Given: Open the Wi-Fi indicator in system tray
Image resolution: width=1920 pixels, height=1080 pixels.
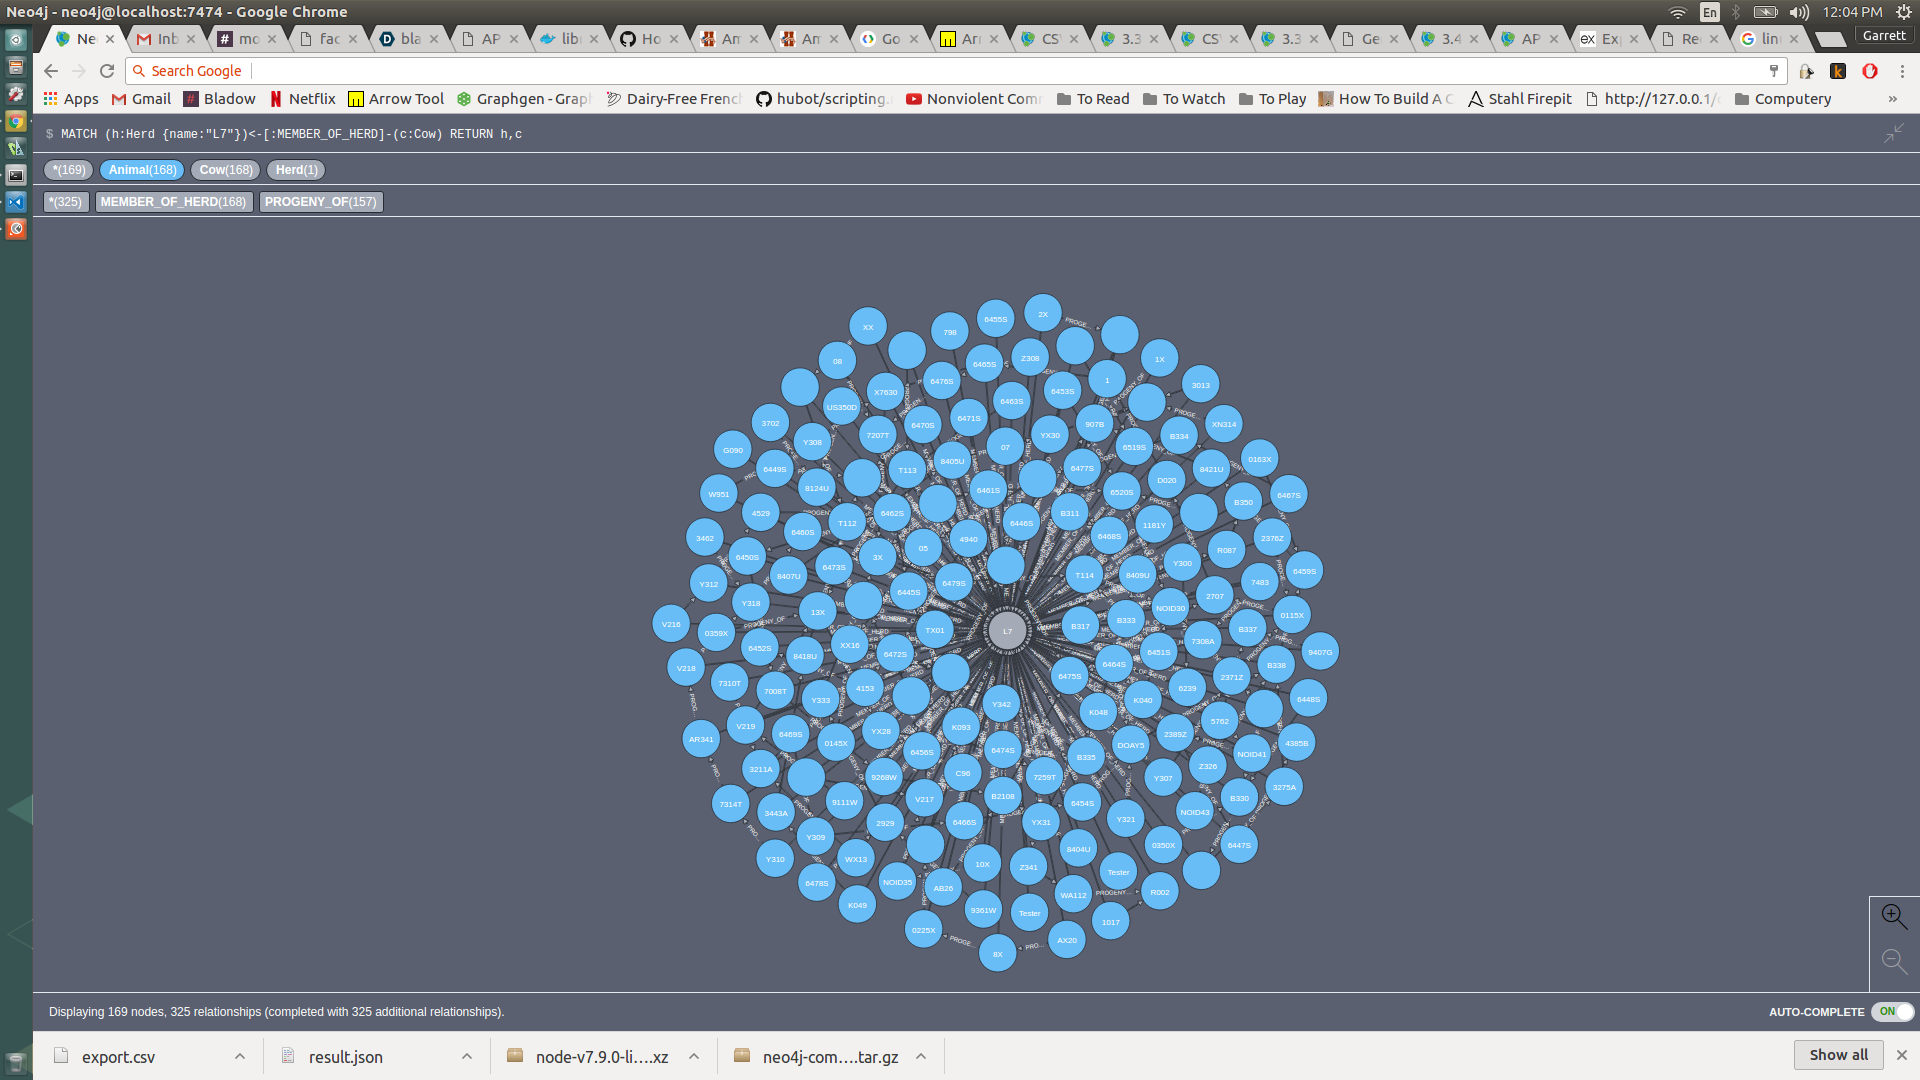Looking at the screenshot, I should tap(1677, 12).
